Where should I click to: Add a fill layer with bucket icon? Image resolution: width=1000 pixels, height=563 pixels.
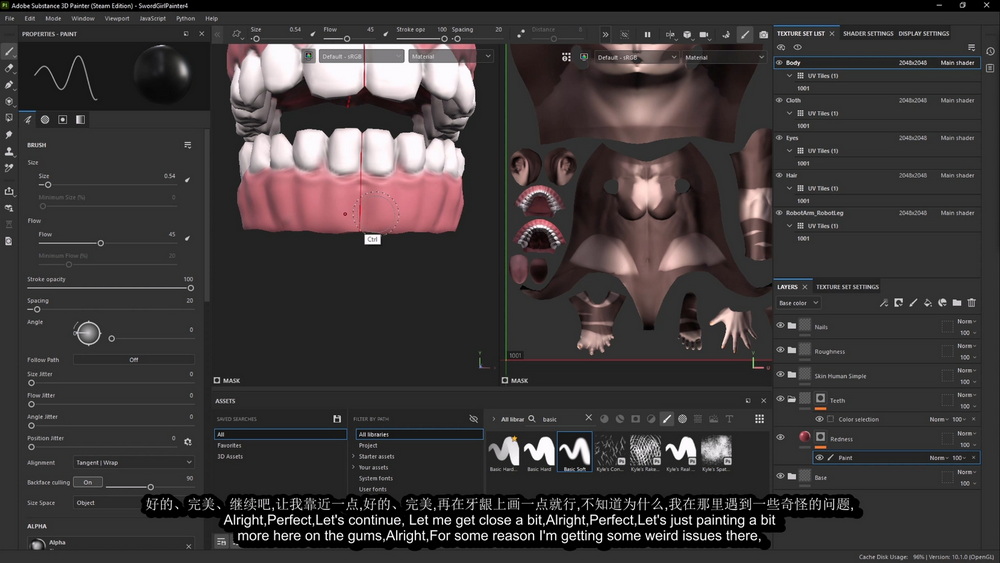click(x=928, y=303)
